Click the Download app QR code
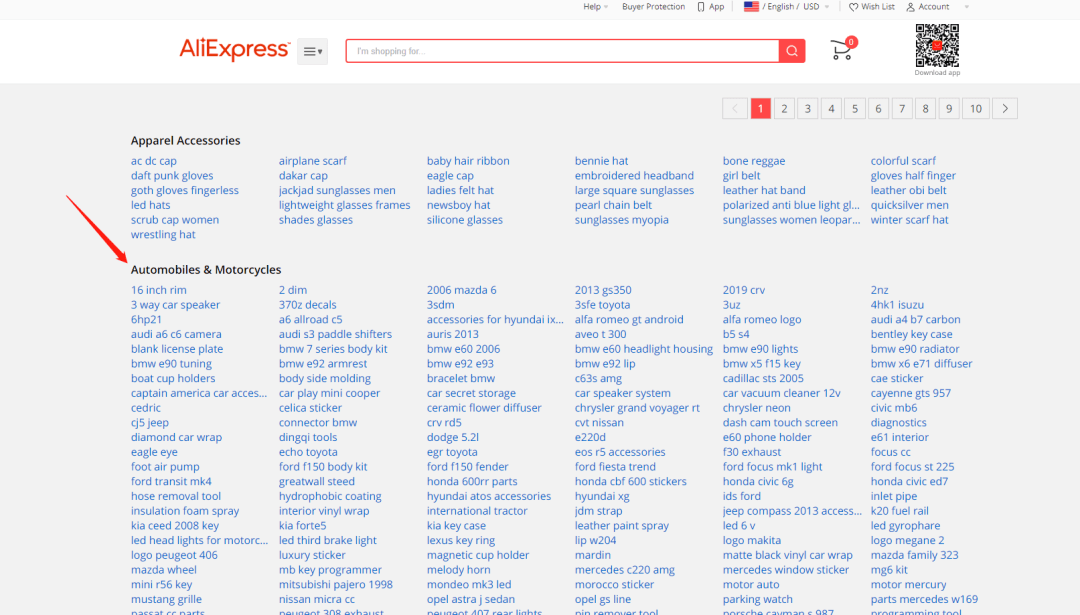The width and height of the screenshot is (1080, 615). [937, 45]
